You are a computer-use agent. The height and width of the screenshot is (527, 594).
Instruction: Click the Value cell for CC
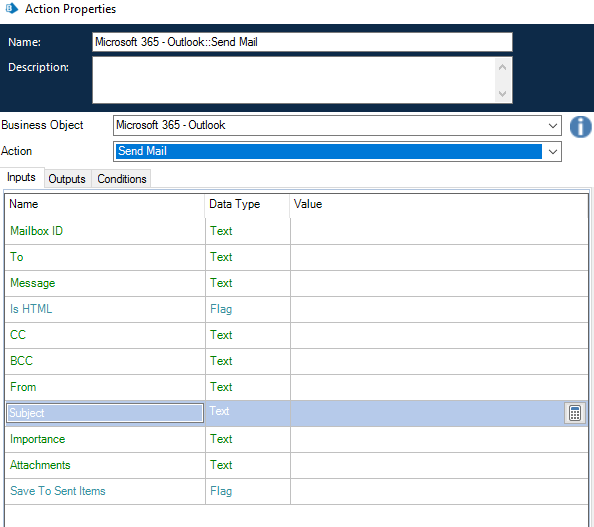point(439,335)
